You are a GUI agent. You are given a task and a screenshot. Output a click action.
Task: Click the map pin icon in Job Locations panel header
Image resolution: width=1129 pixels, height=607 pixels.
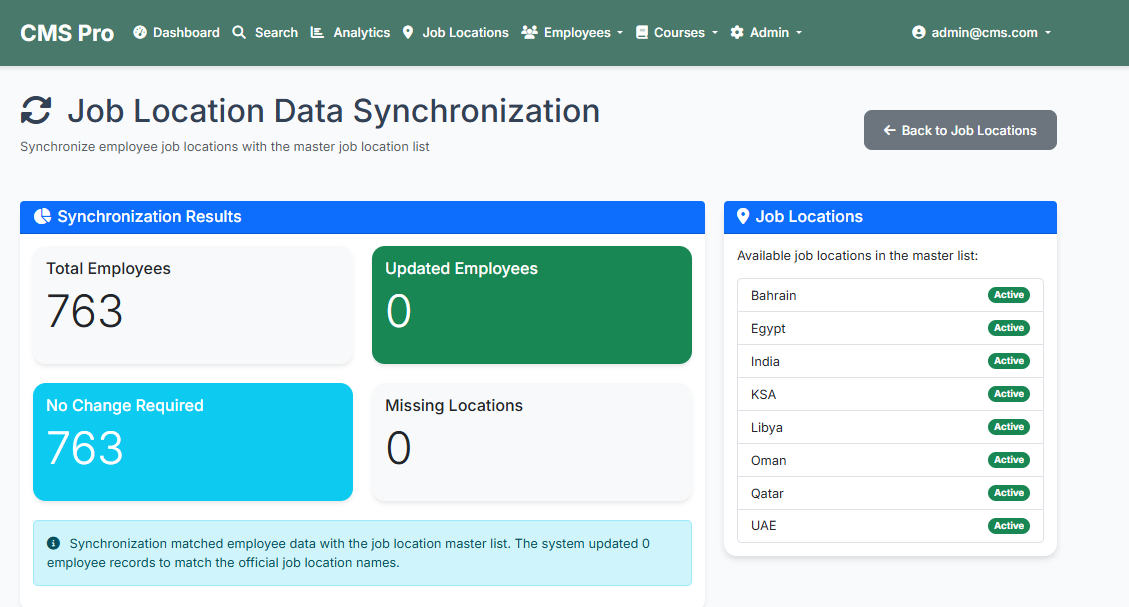743,216
